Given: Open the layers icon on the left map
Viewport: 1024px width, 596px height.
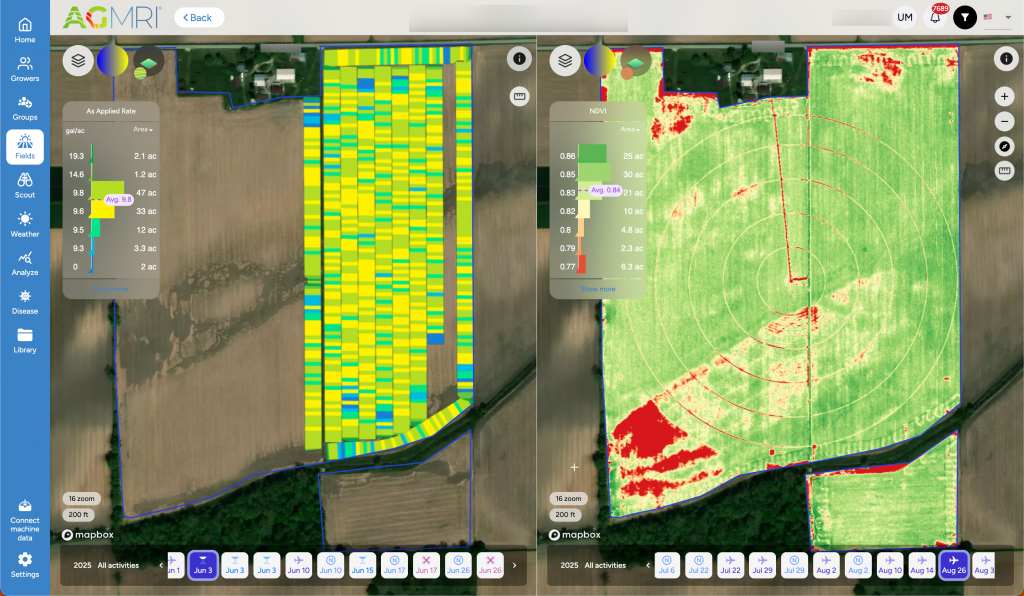Looking at the screenshot, I should click(x=78, y=60).
